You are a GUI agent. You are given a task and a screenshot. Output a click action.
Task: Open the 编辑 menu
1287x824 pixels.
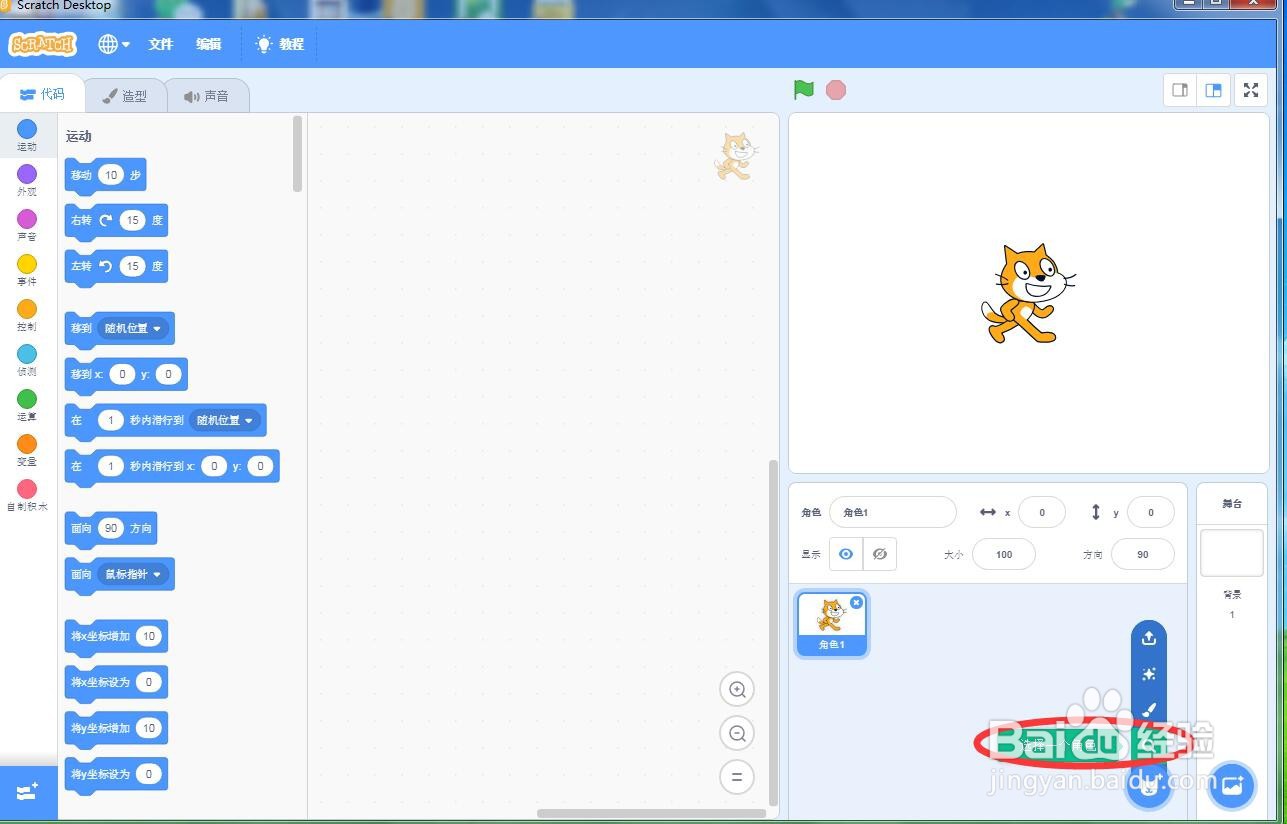click(208, 44)
